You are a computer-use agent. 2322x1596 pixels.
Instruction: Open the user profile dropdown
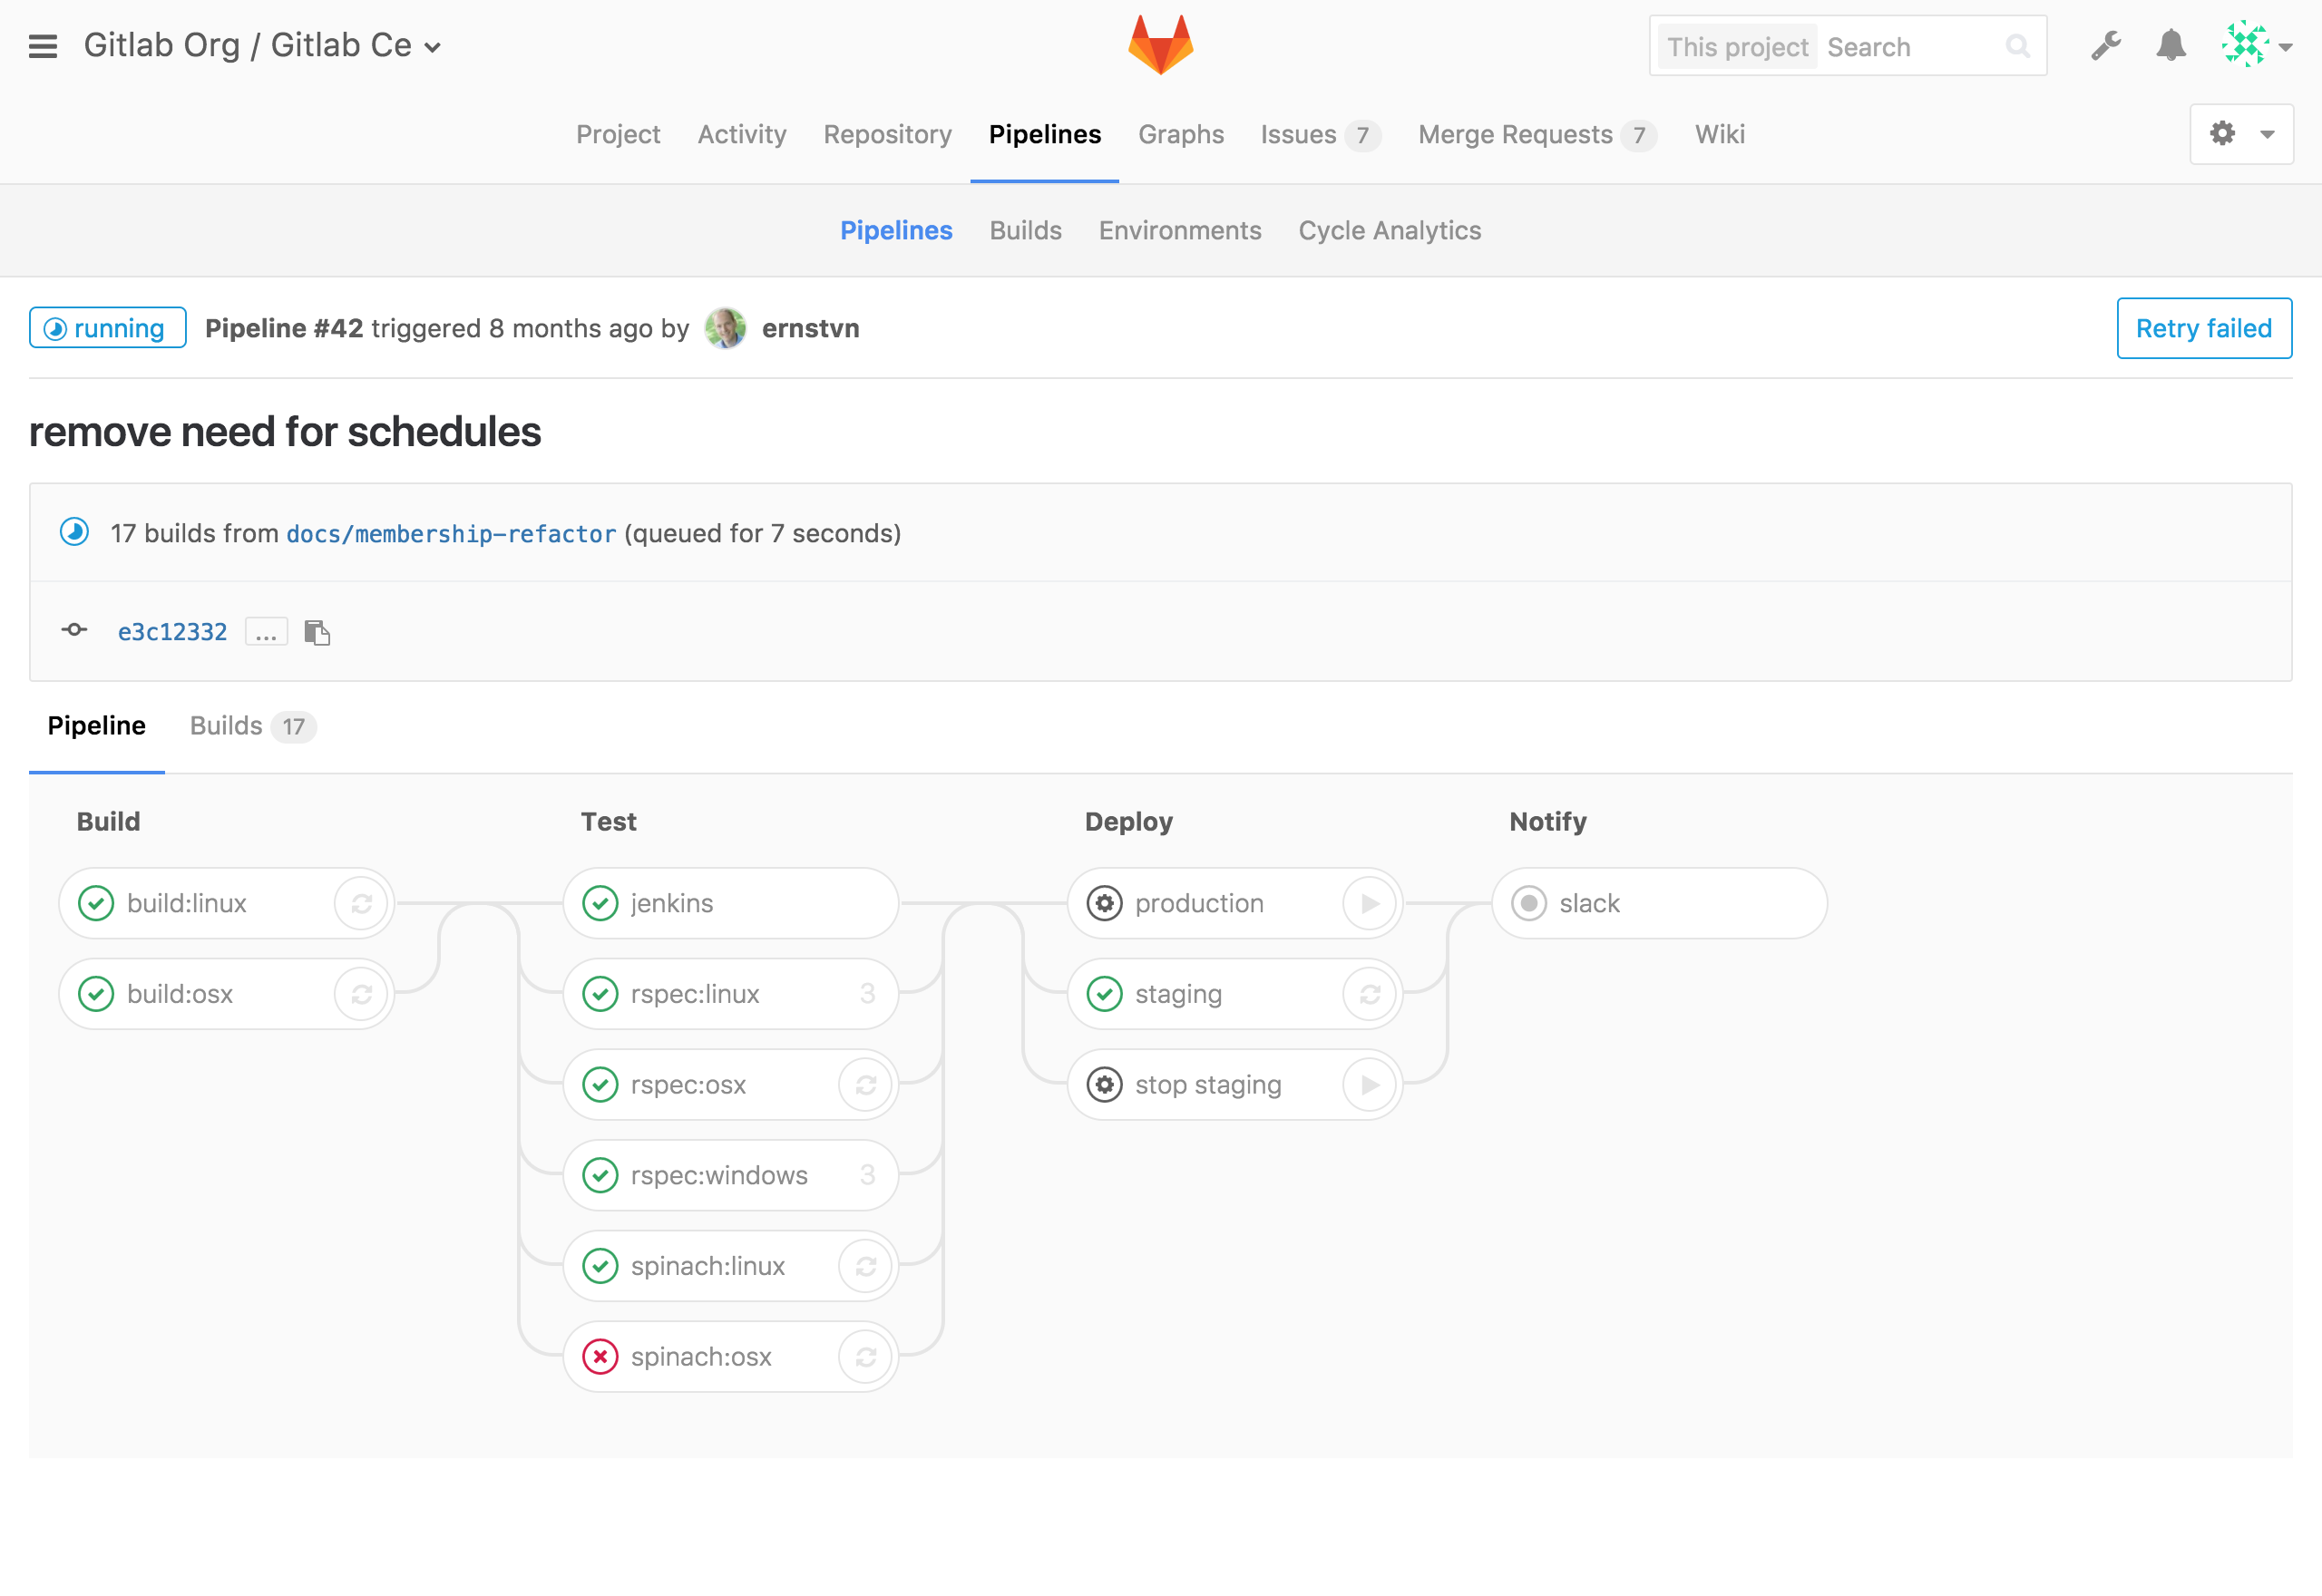tap(2259, 44)
